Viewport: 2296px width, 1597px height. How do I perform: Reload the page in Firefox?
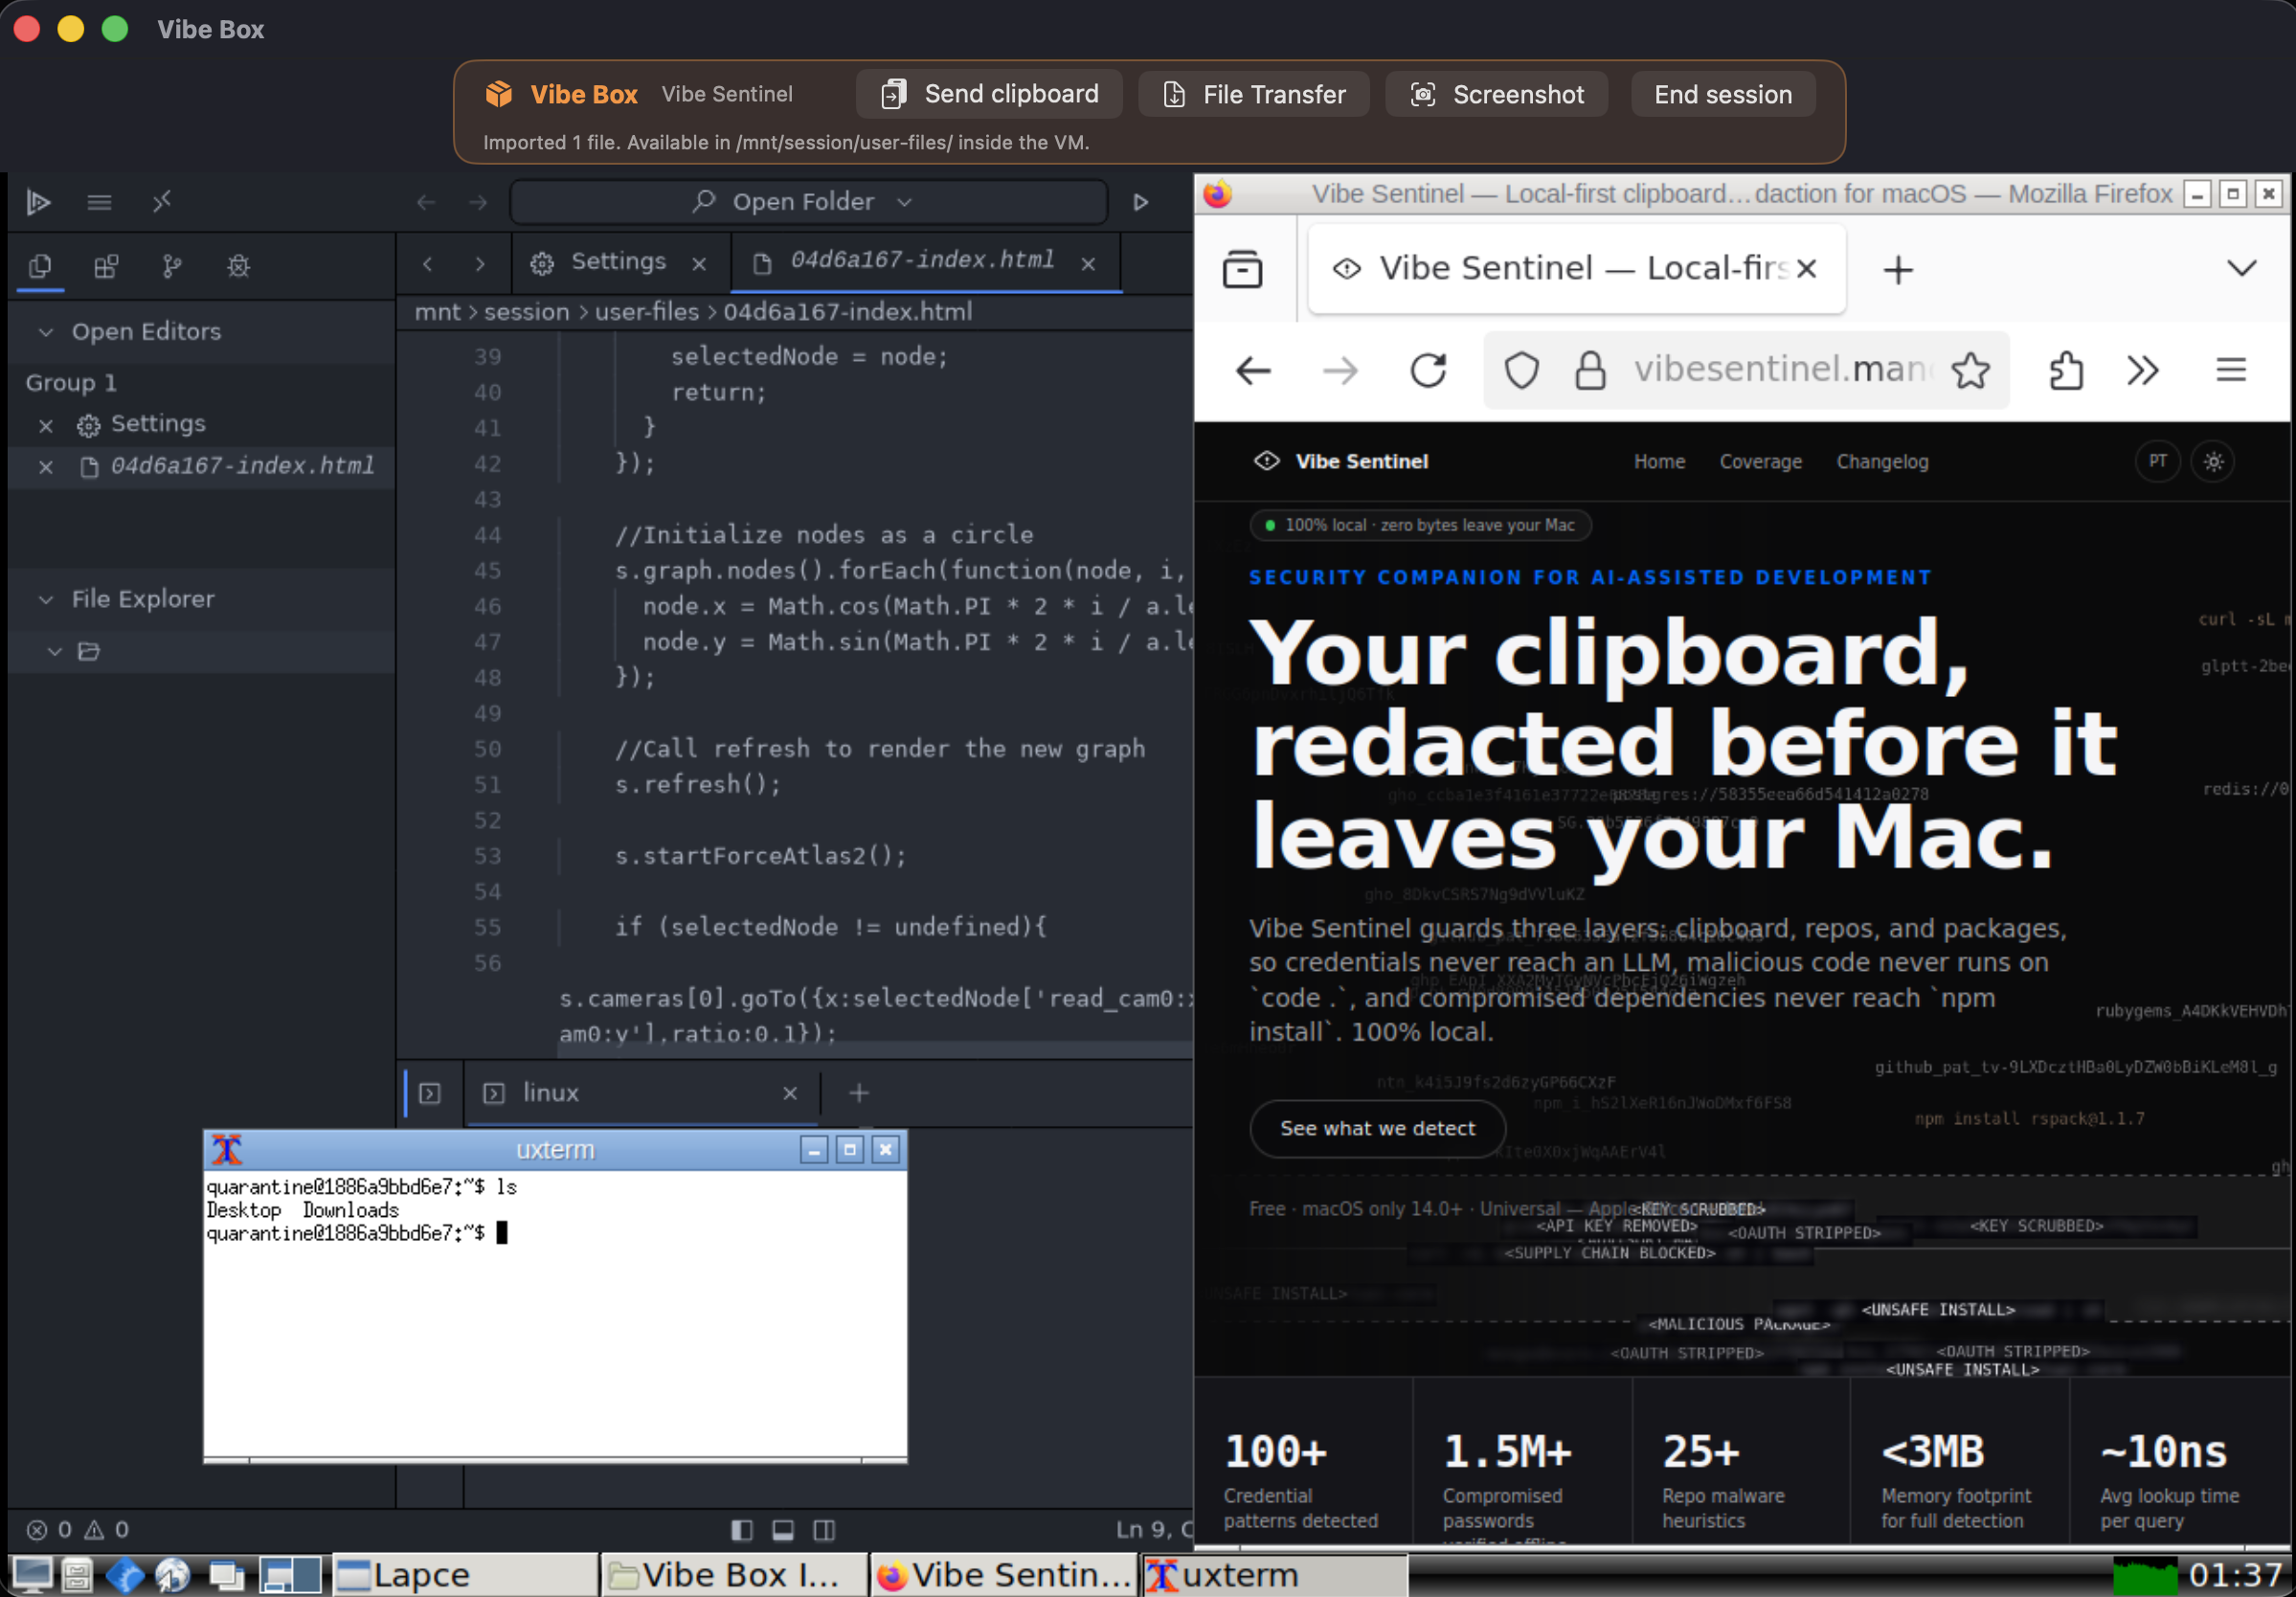(x=1427, y=371)
